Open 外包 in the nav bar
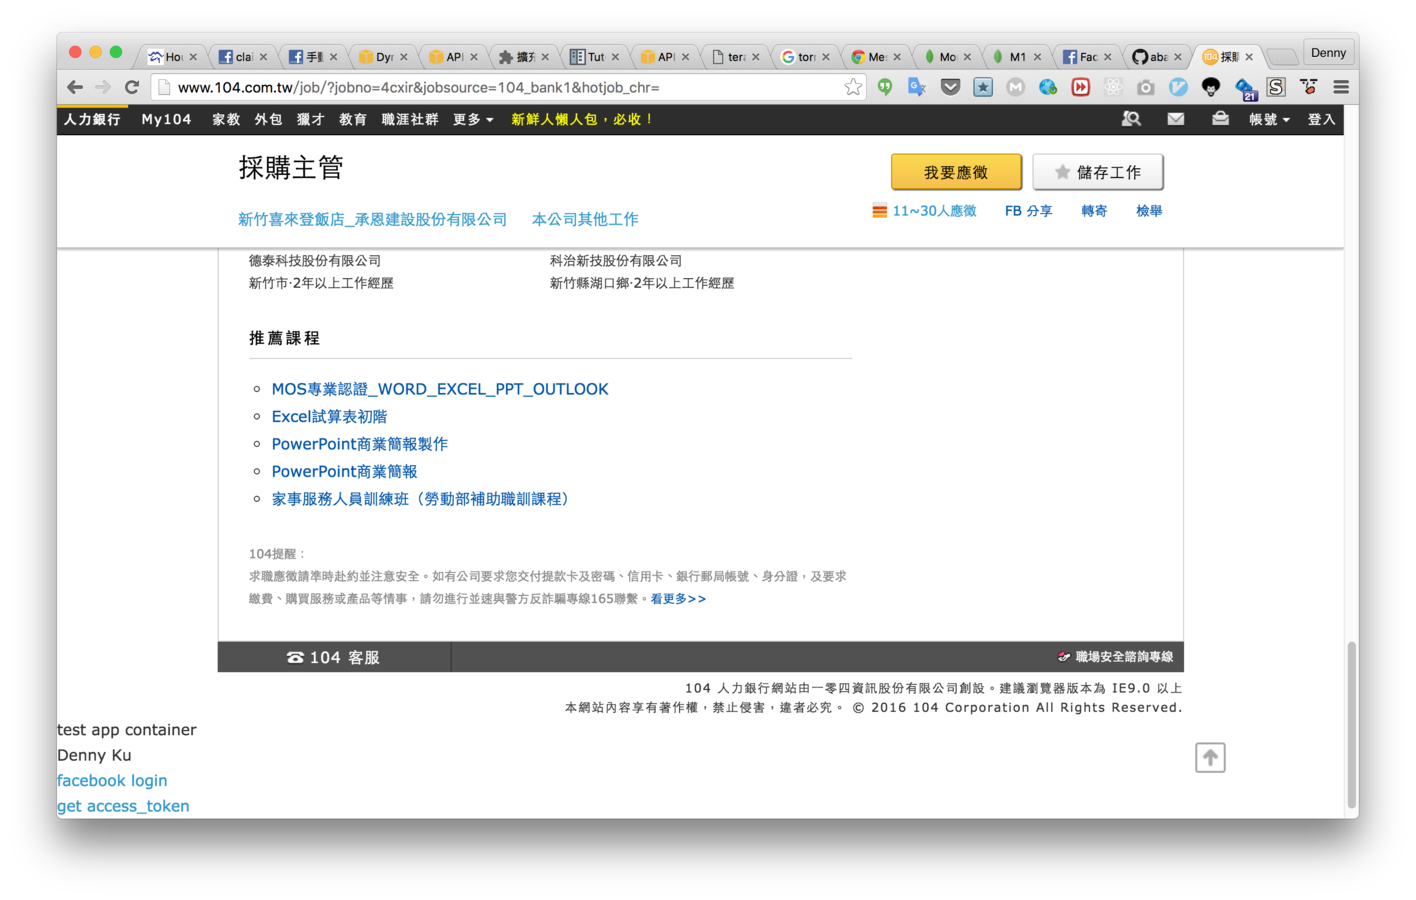The width and height of the screenshot is (1416, 900). (x=268, y=119)
